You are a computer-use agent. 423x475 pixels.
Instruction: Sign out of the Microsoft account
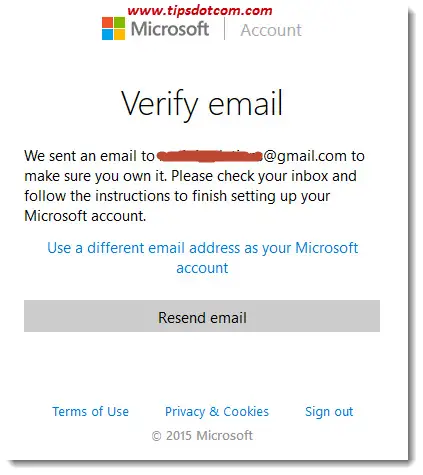click(x=329, y=412)
